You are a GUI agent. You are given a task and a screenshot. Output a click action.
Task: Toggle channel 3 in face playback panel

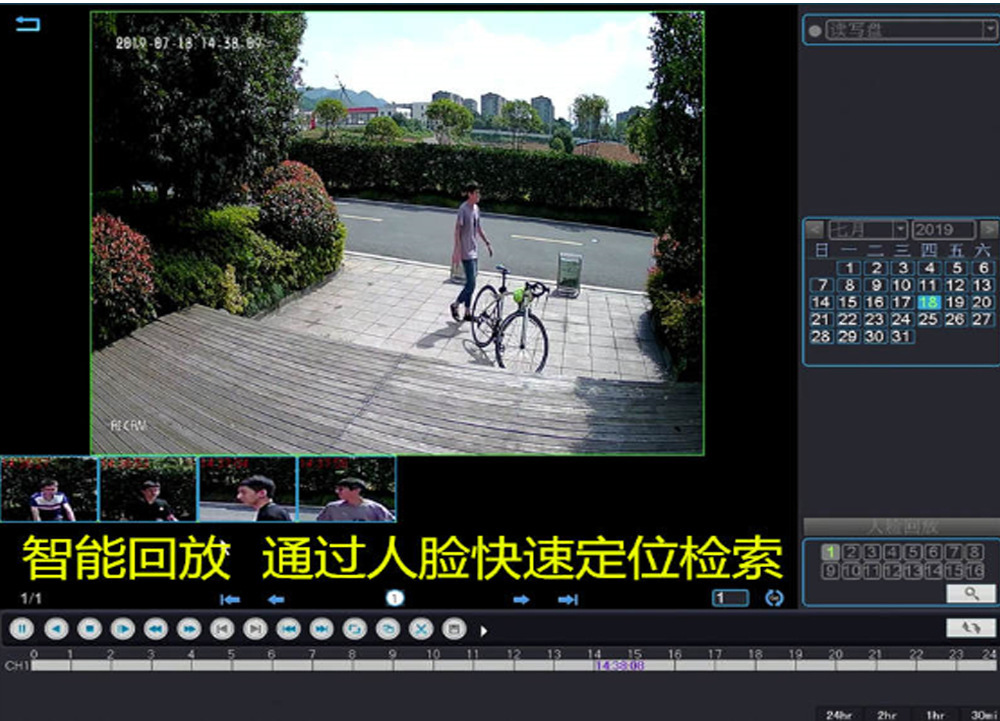[872, 552]
